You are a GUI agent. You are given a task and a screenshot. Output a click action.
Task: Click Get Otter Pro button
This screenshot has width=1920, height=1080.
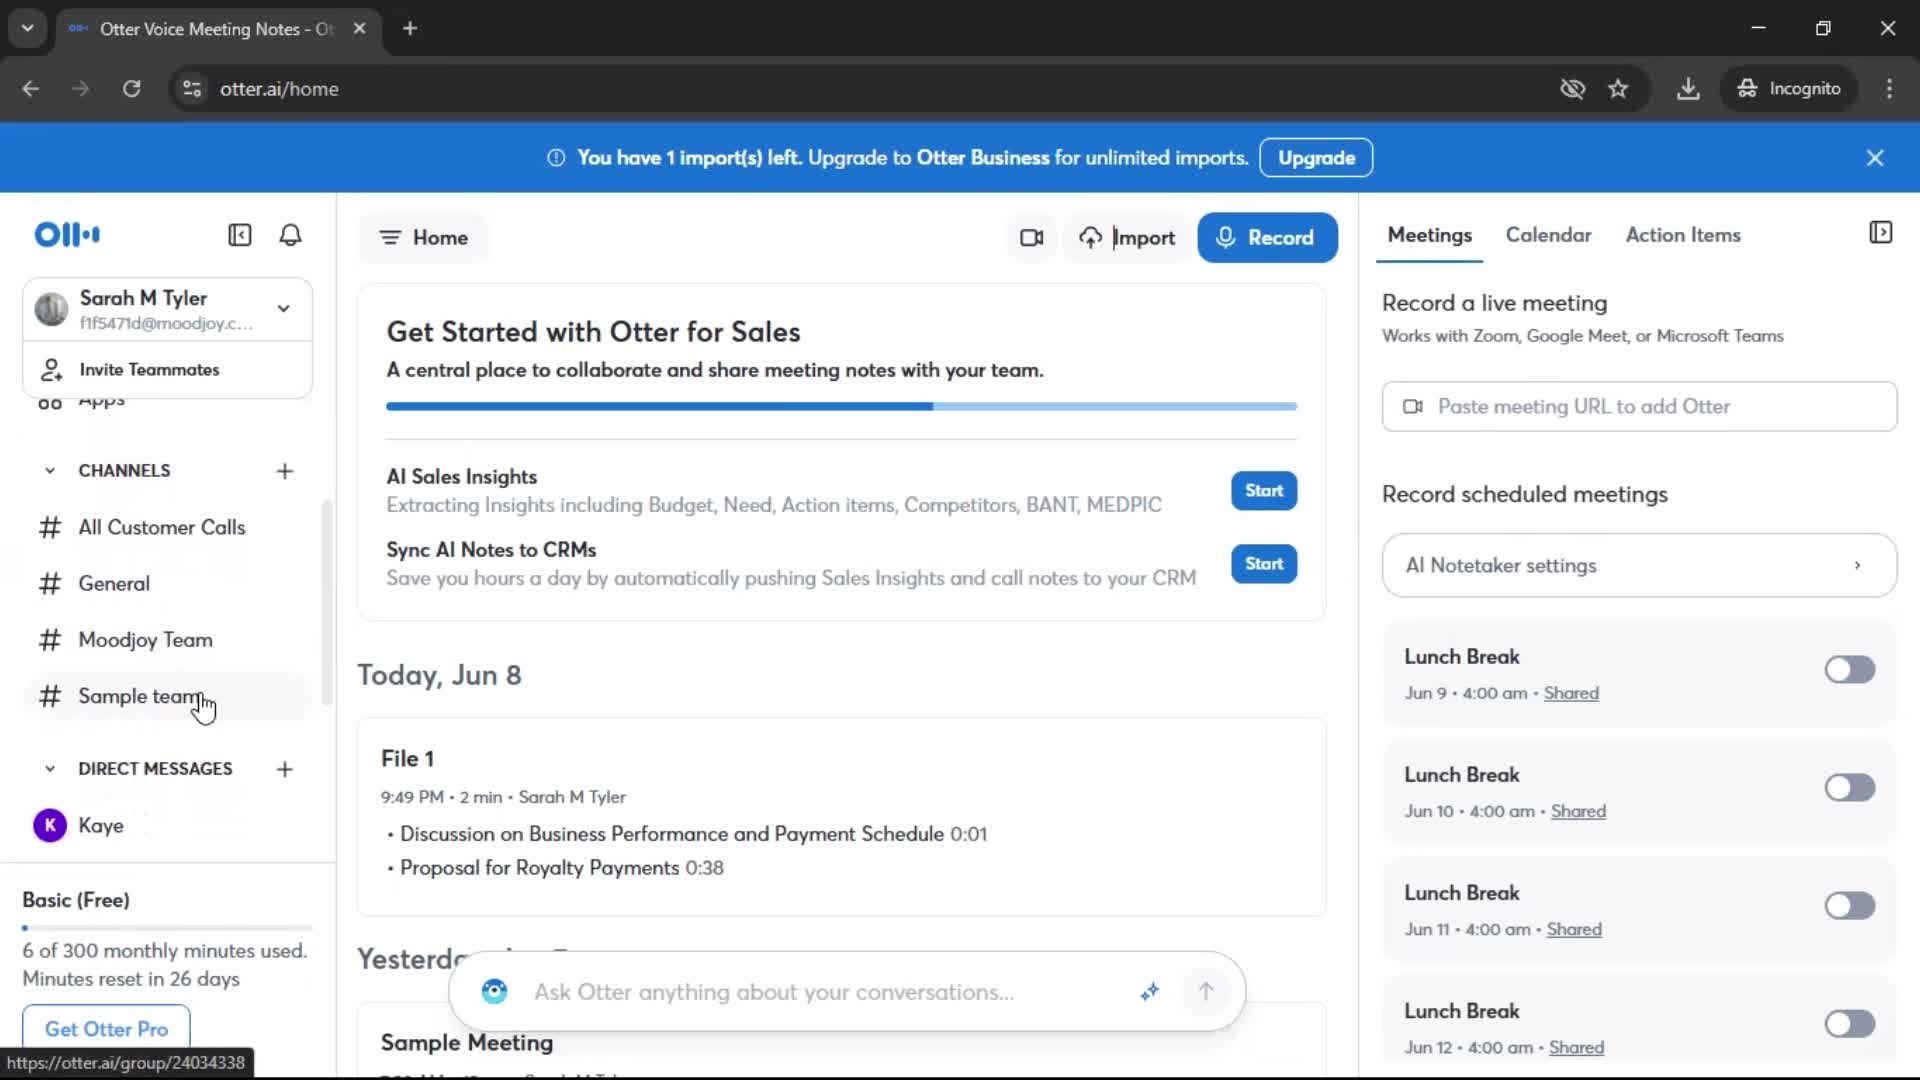106,1029
